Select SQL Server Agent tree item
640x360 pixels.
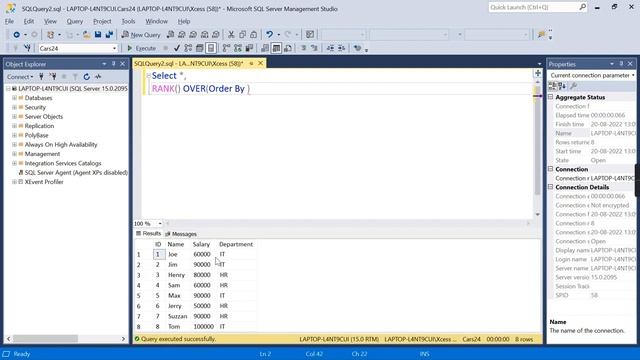pos(76,173)
